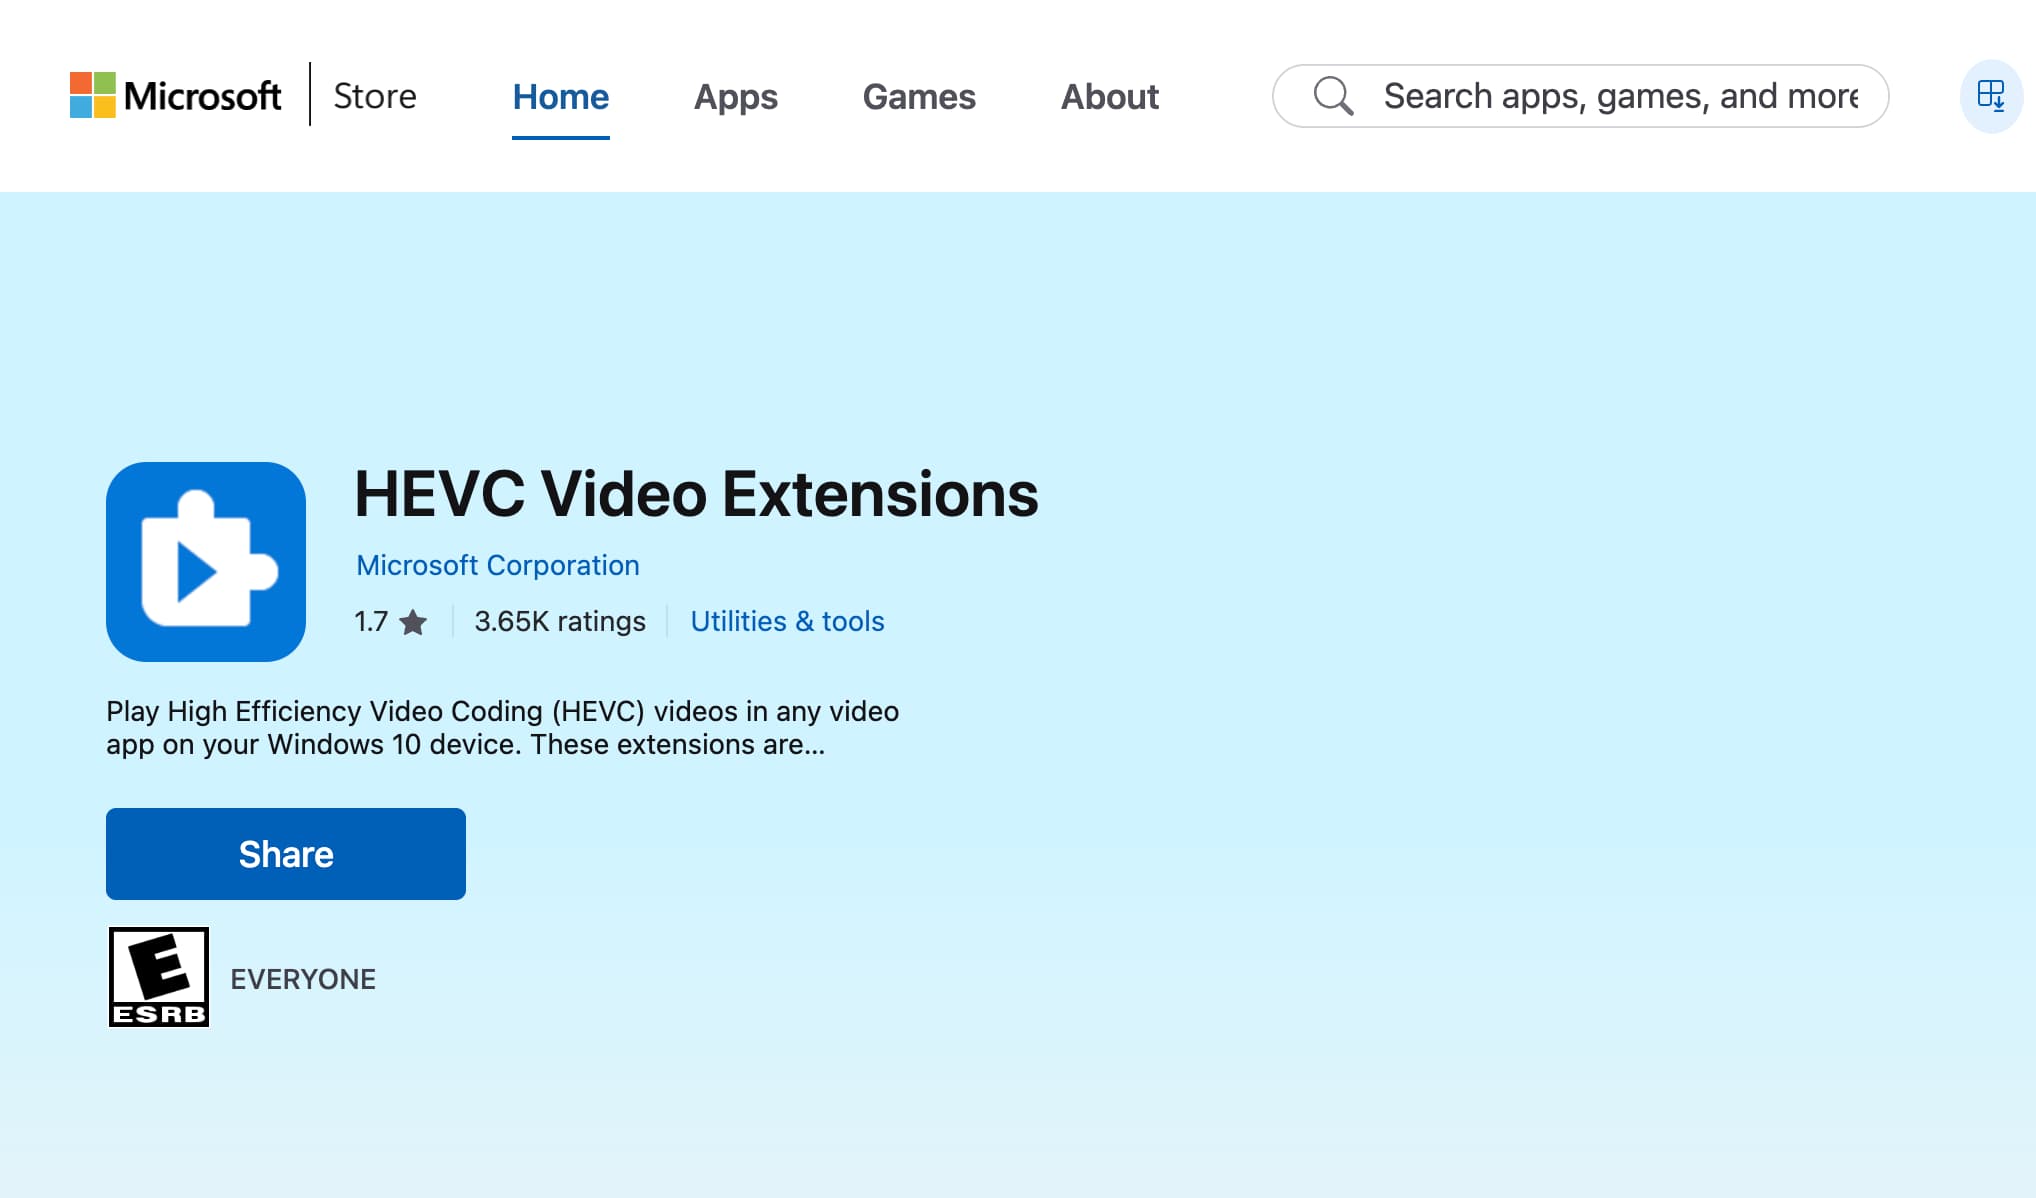Expand the truncated HEVC description text
This screenshot has width=2036, height=1198.
click(502, 727)
